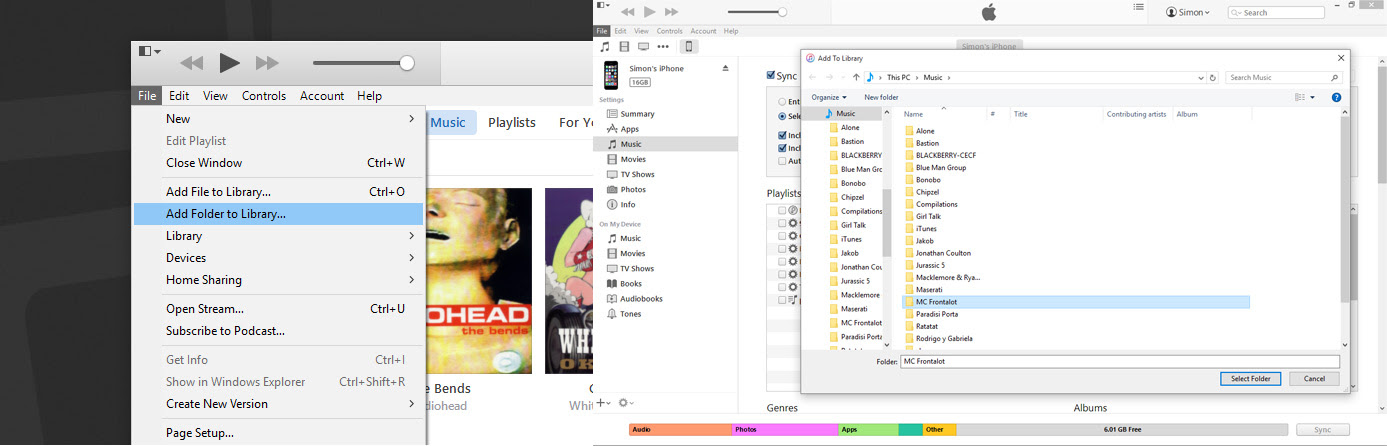
Task: Click the Audio segment of the capacity bar
Action: pos(680,429)
